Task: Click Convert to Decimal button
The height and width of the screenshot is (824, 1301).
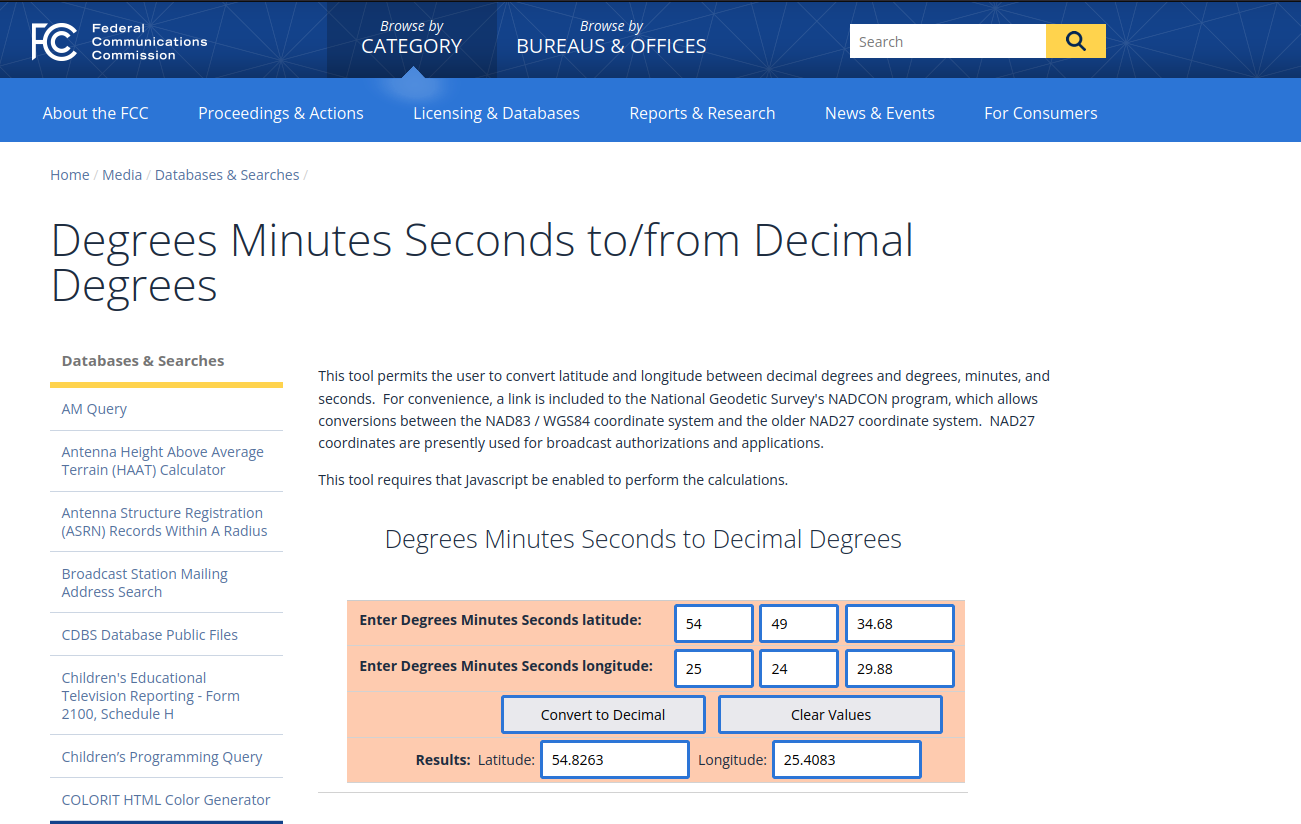Action: 603,715
